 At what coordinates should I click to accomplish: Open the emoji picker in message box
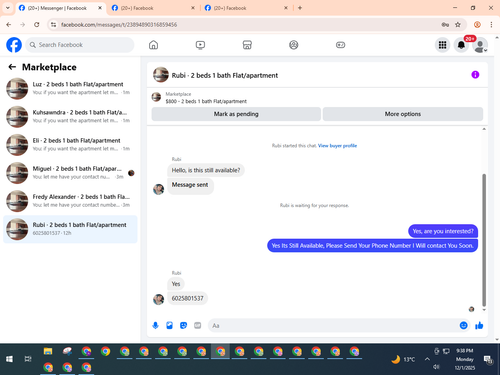tap(463, 325)
